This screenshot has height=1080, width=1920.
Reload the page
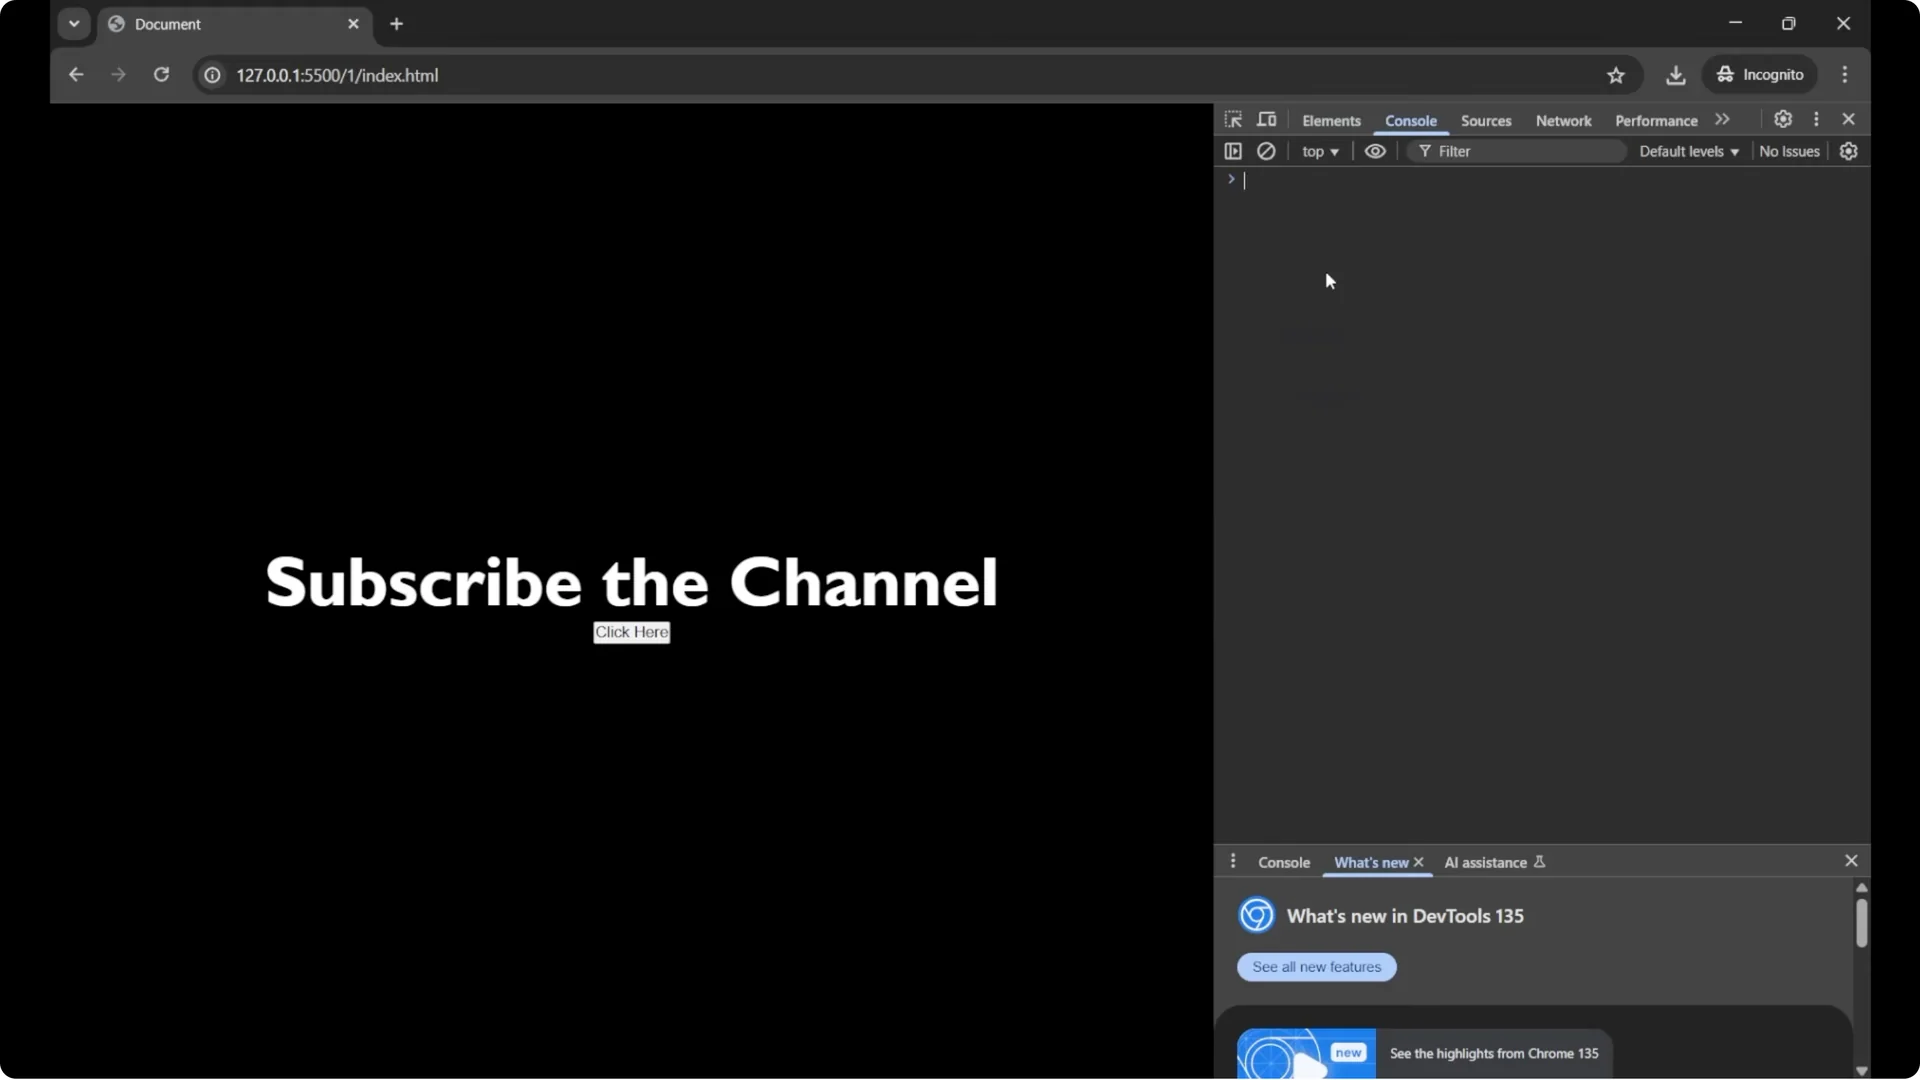pyautogui.click(x=161, y=75)
